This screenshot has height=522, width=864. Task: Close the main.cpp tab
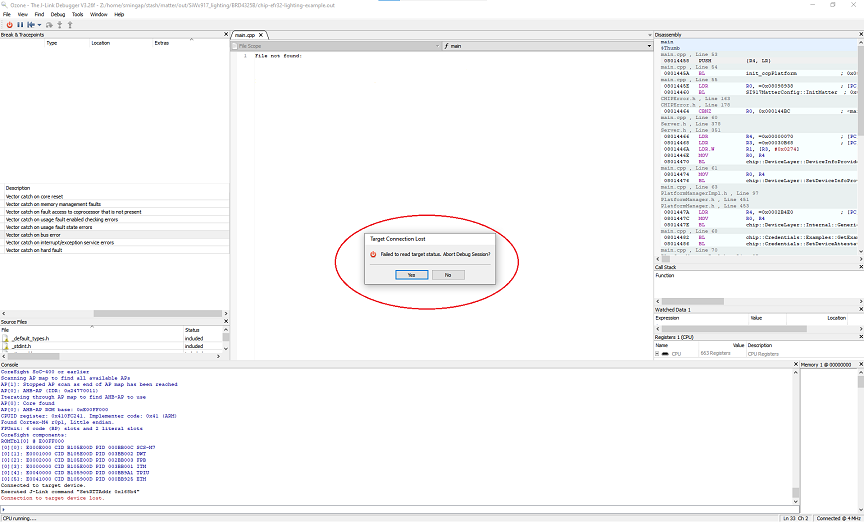[x=262, y=35]
